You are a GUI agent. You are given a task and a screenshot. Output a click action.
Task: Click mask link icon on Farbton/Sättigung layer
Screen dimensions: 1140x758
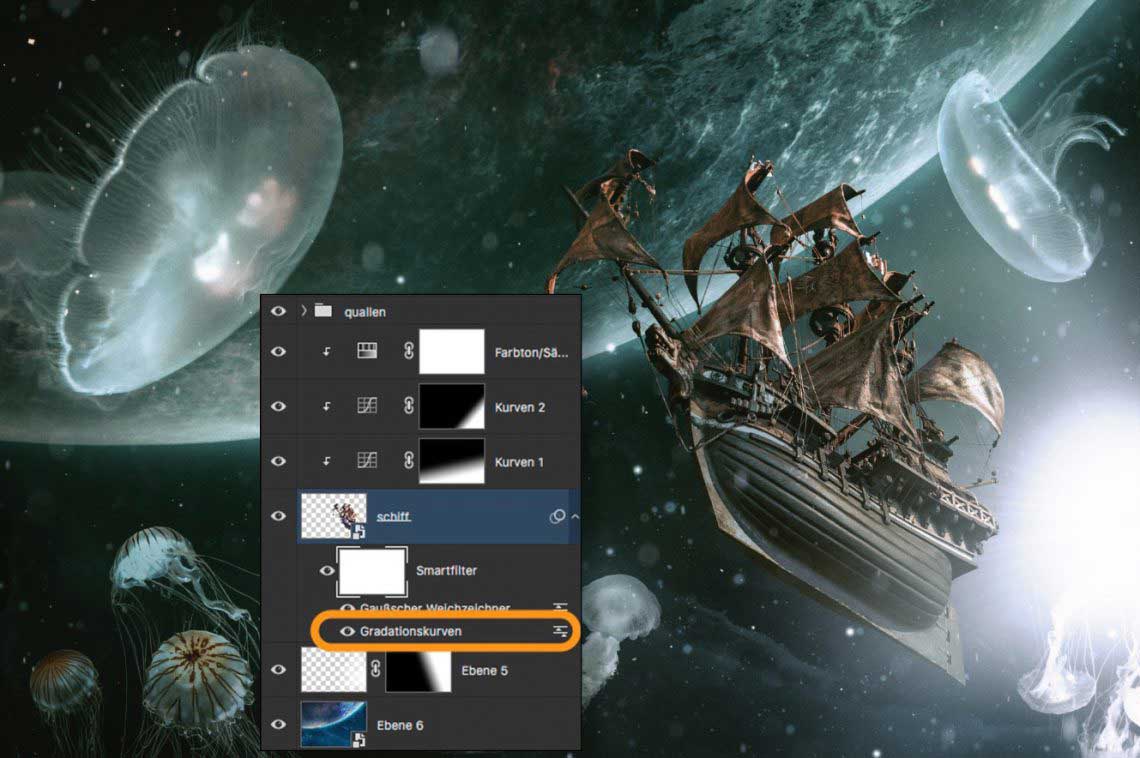409,351
